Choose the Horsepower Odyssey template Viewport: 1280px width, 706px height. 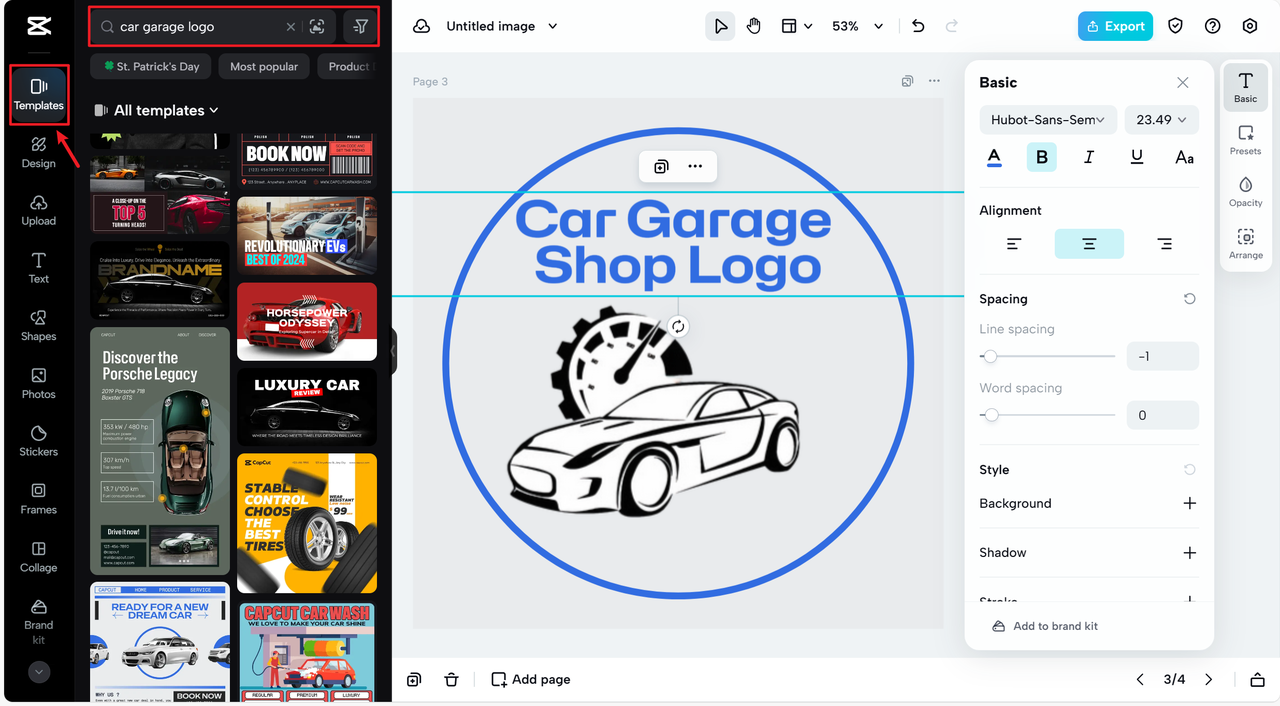(307, 321)
